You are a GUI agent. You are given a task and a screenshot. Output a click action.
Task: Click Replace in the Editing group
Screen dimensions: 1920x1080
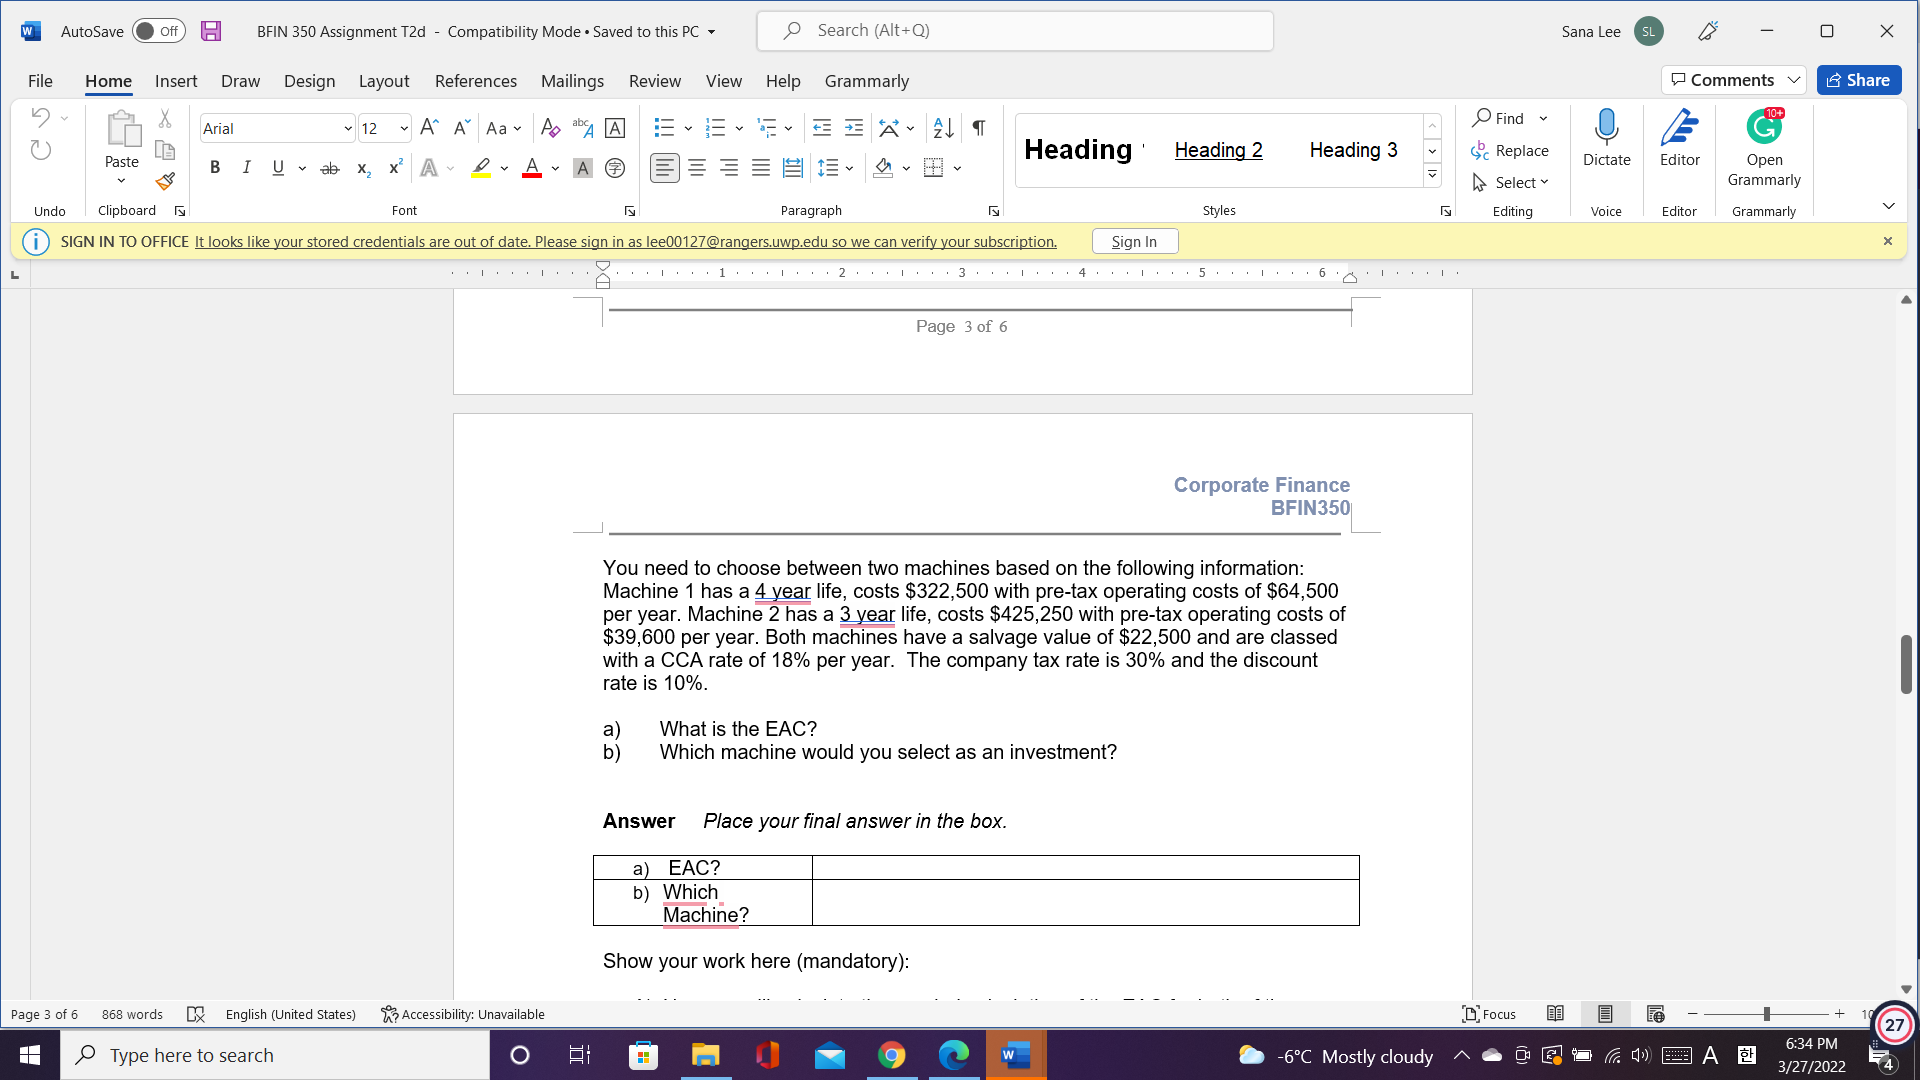1511,151
